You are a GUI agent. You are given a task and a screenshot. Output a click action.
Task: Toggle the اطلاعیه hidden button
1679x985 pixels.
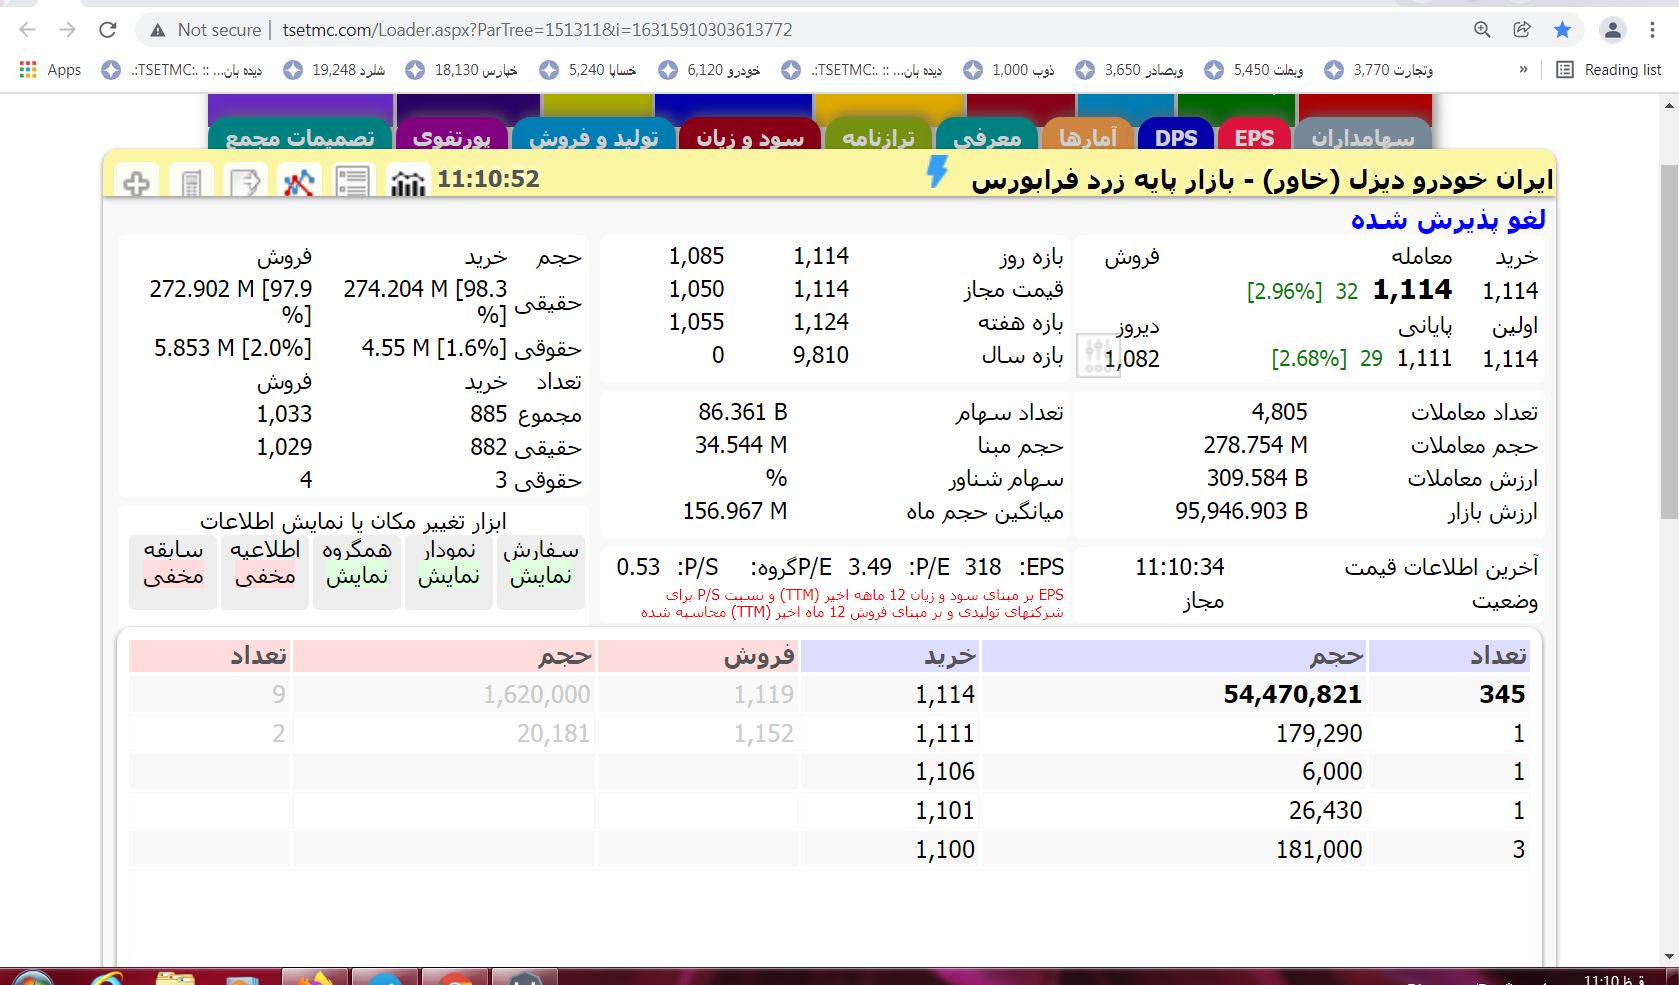click(x=265, y=571)
